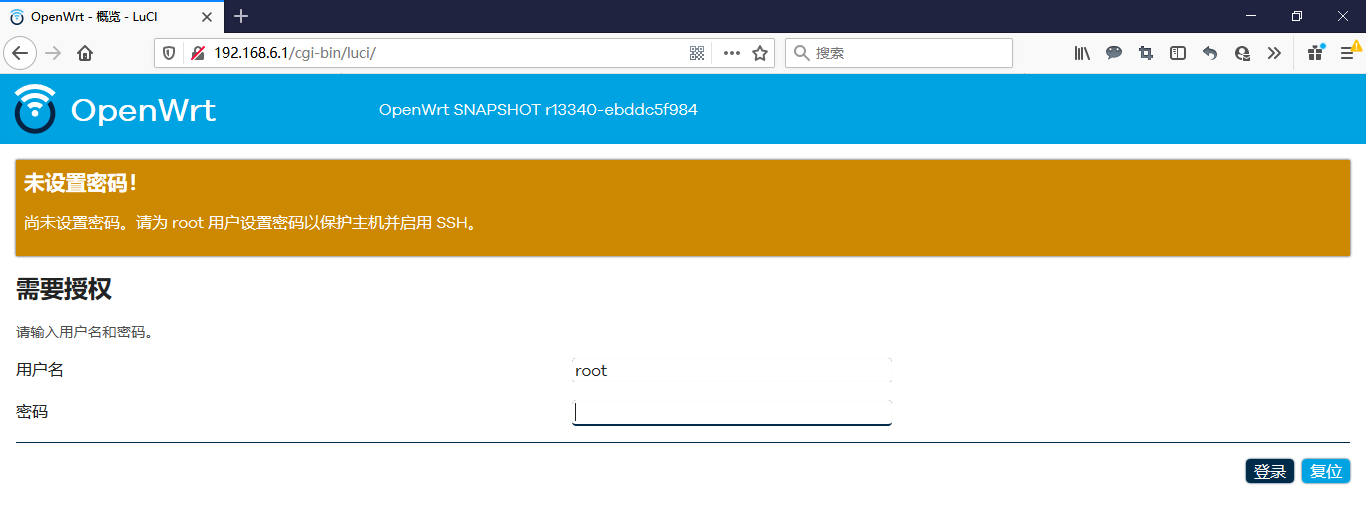This screenshot has height=507, width=1366.
Task: Restore down the browser window
Action: coord(1297,16)
